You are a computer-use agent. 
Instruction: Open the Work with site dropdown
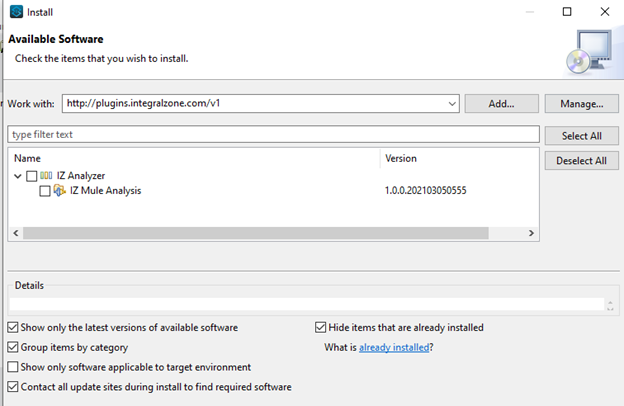click(452, 103)
